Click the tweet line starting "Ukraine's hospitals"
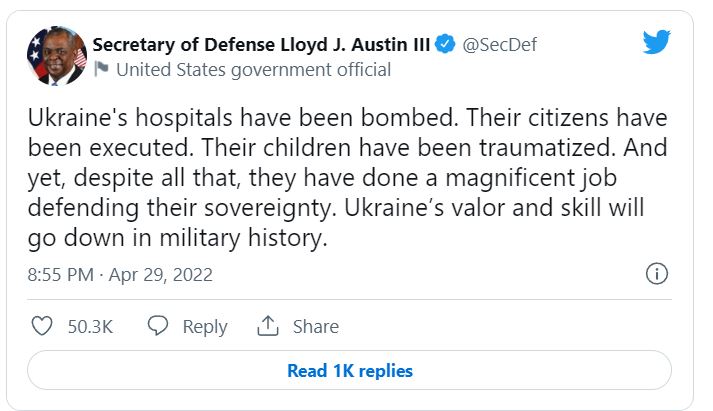The image size is (713, 411). point(346,118)
